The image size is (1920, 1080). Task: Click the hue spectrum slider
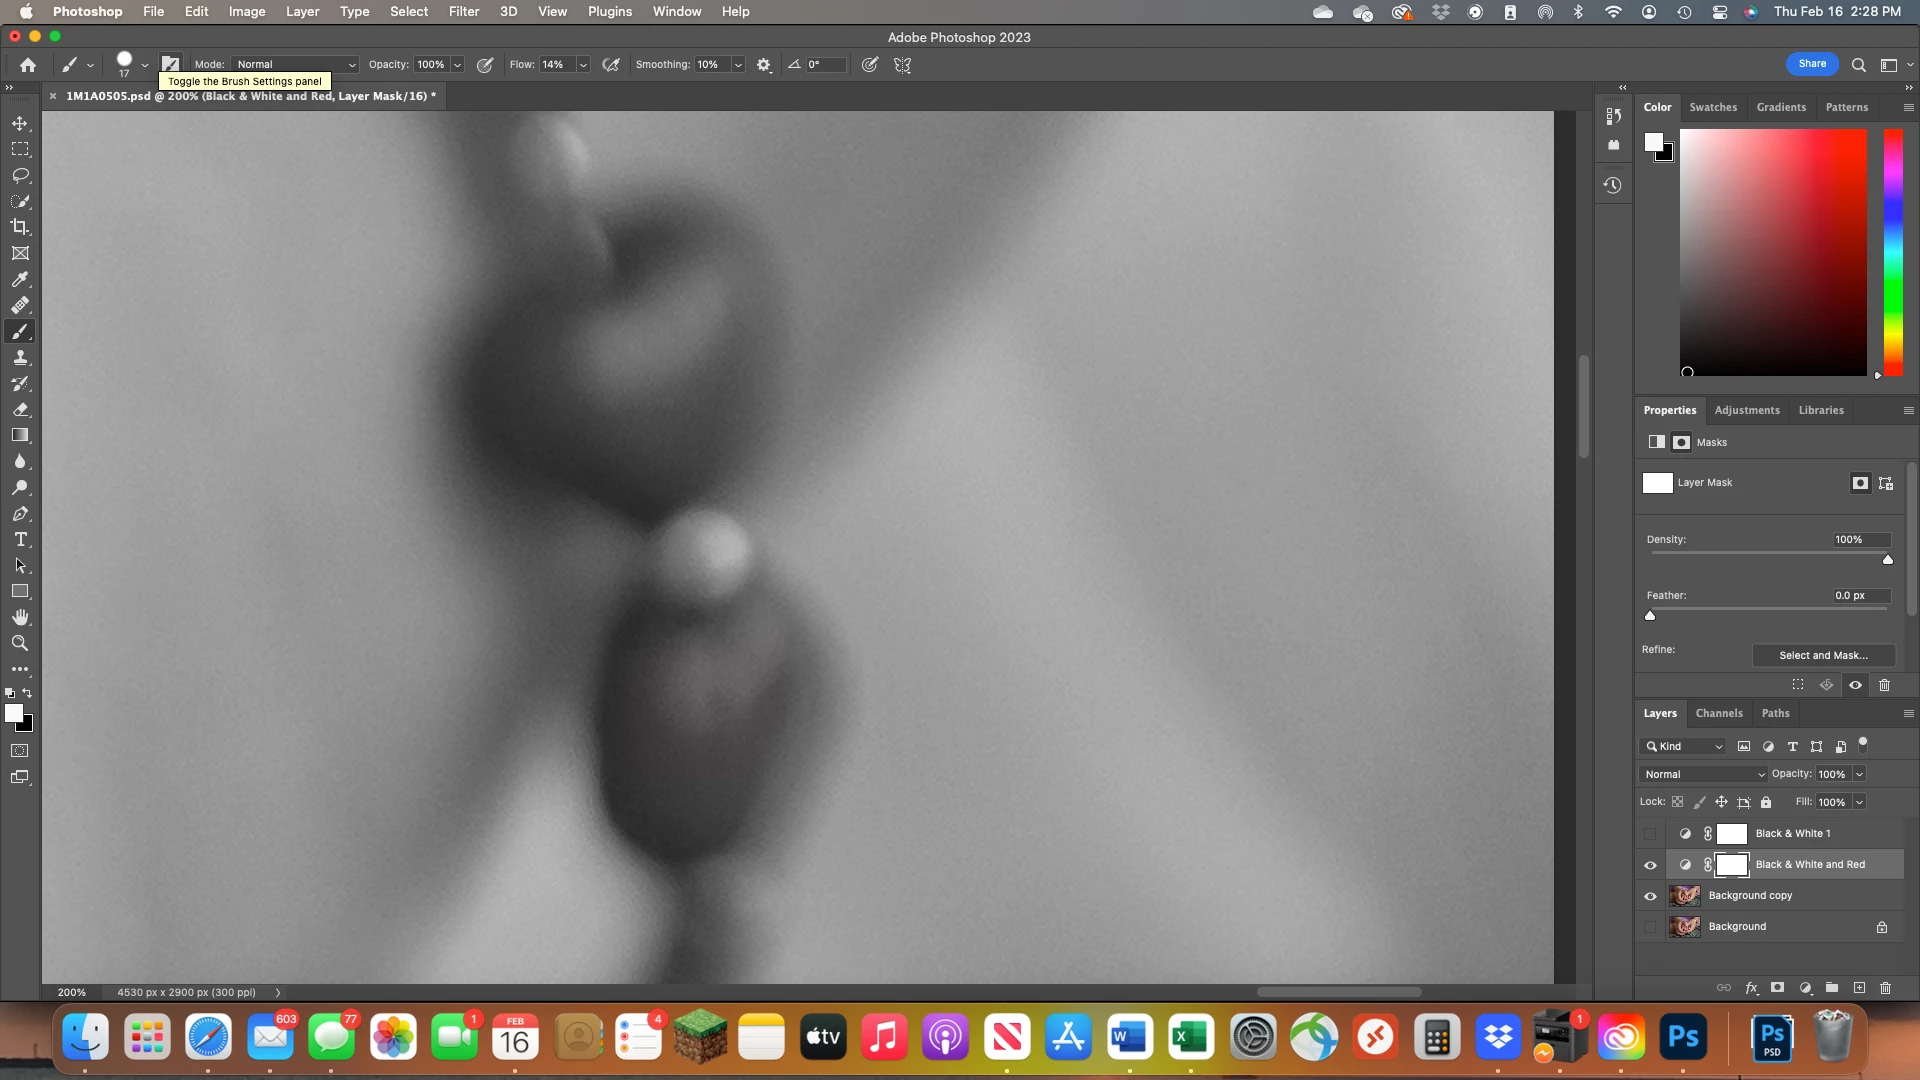click(x=1893, y=252)
